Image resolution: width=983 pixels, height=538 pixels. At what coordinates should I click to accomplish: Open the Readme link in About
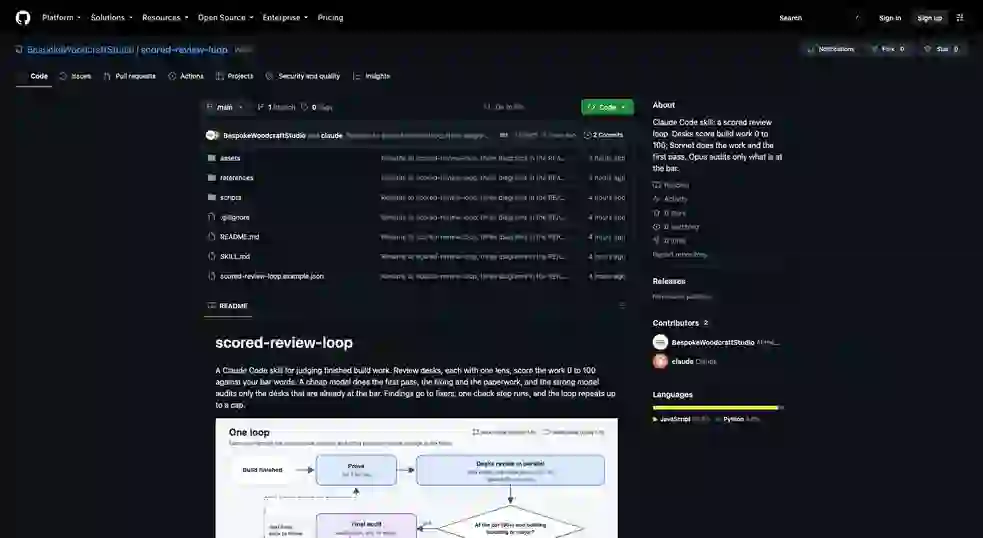pos(671,185)
